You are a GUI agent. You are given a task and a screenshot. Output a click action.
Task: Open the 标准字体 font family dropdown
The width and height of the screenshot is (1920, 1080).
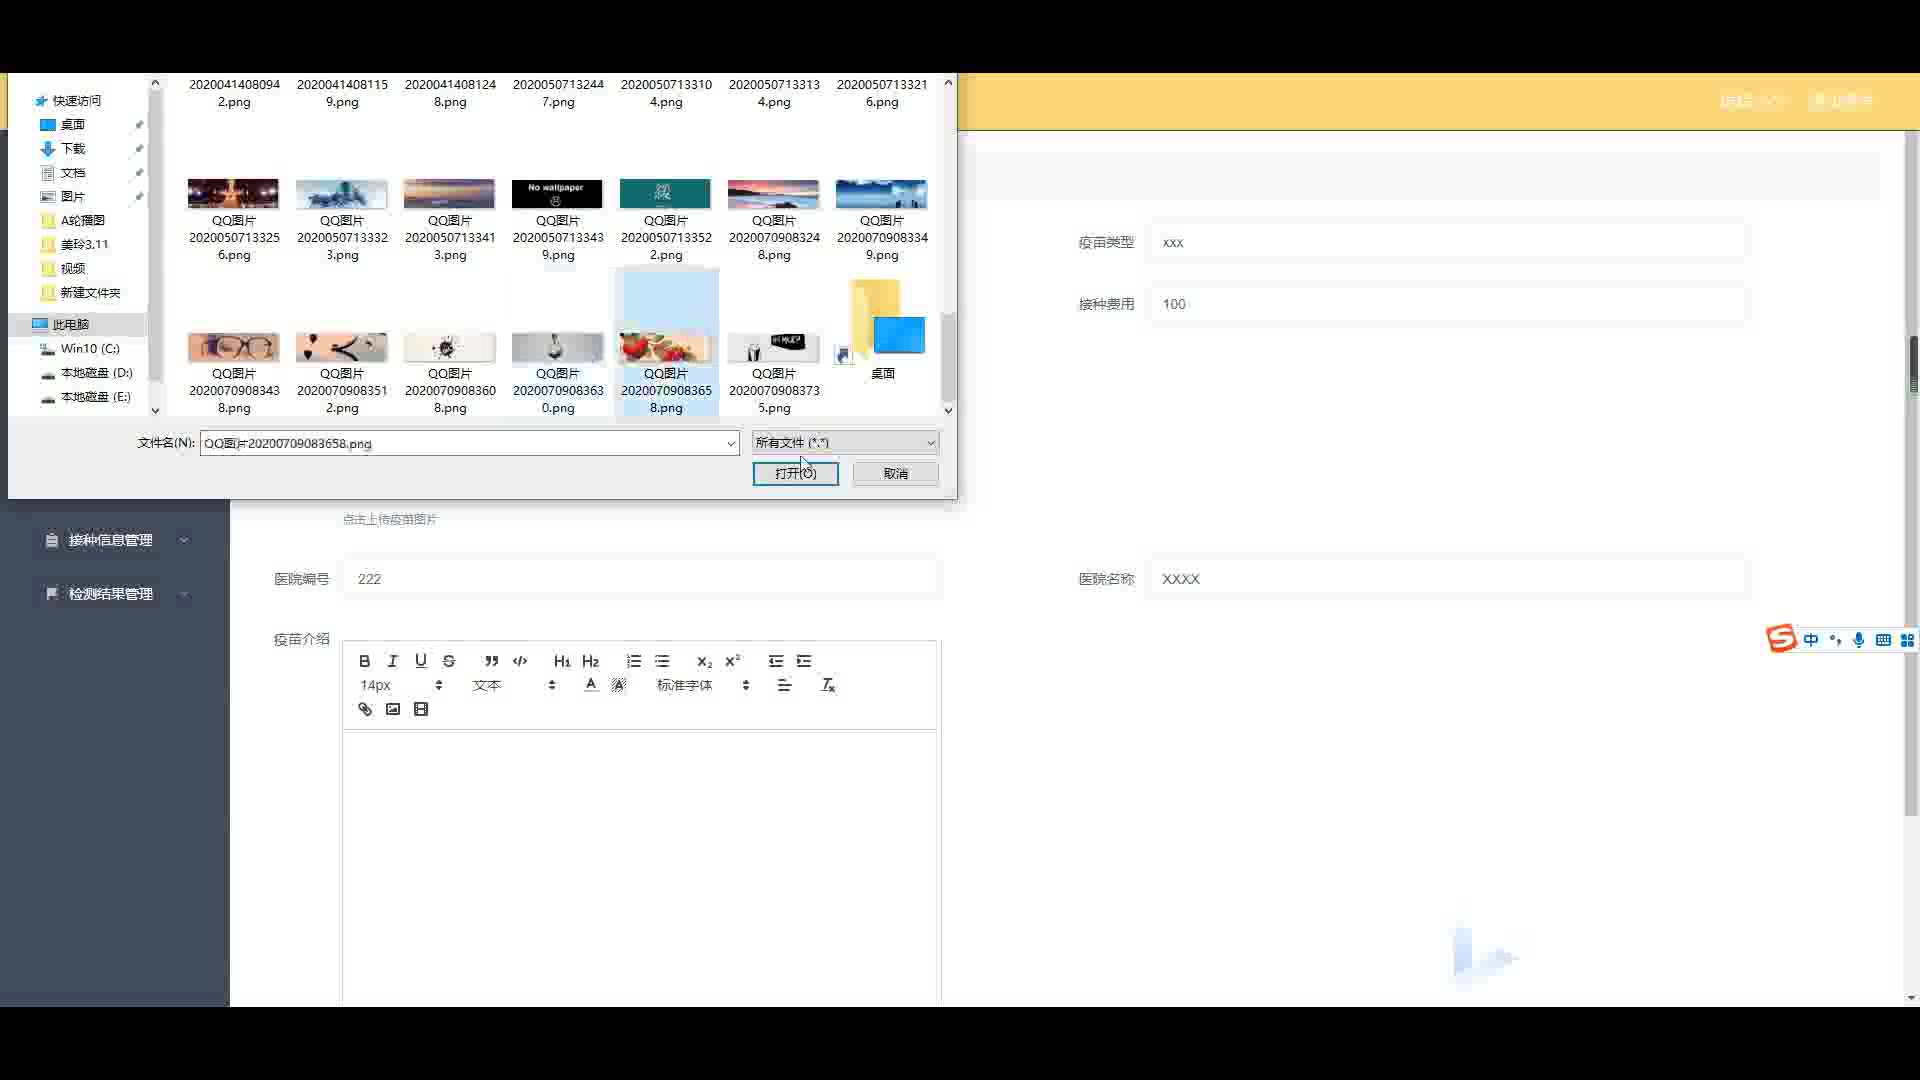click(x=703, y=685)
